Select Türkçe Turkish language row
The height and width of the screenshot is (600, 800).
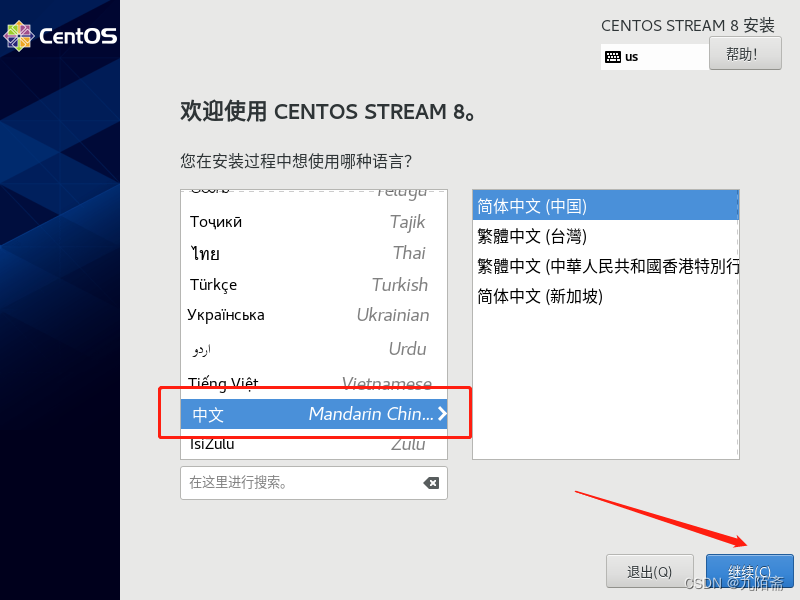point(314,284)
